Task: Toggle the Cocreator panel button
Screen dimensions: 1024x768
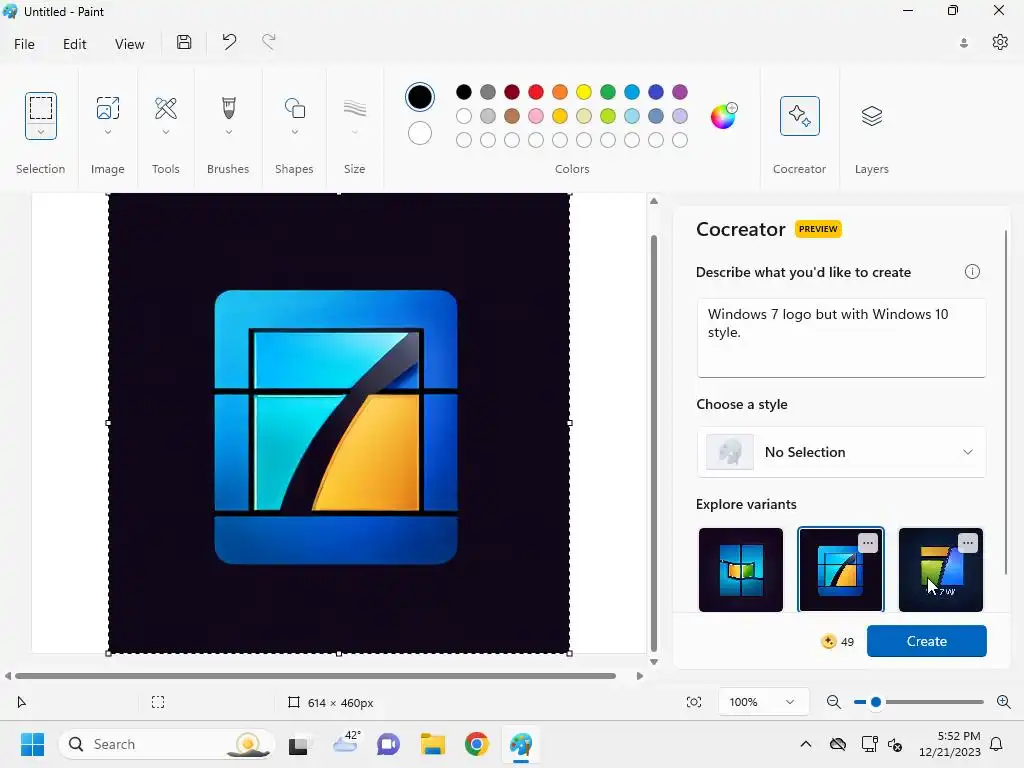Action: click(799, 116)
